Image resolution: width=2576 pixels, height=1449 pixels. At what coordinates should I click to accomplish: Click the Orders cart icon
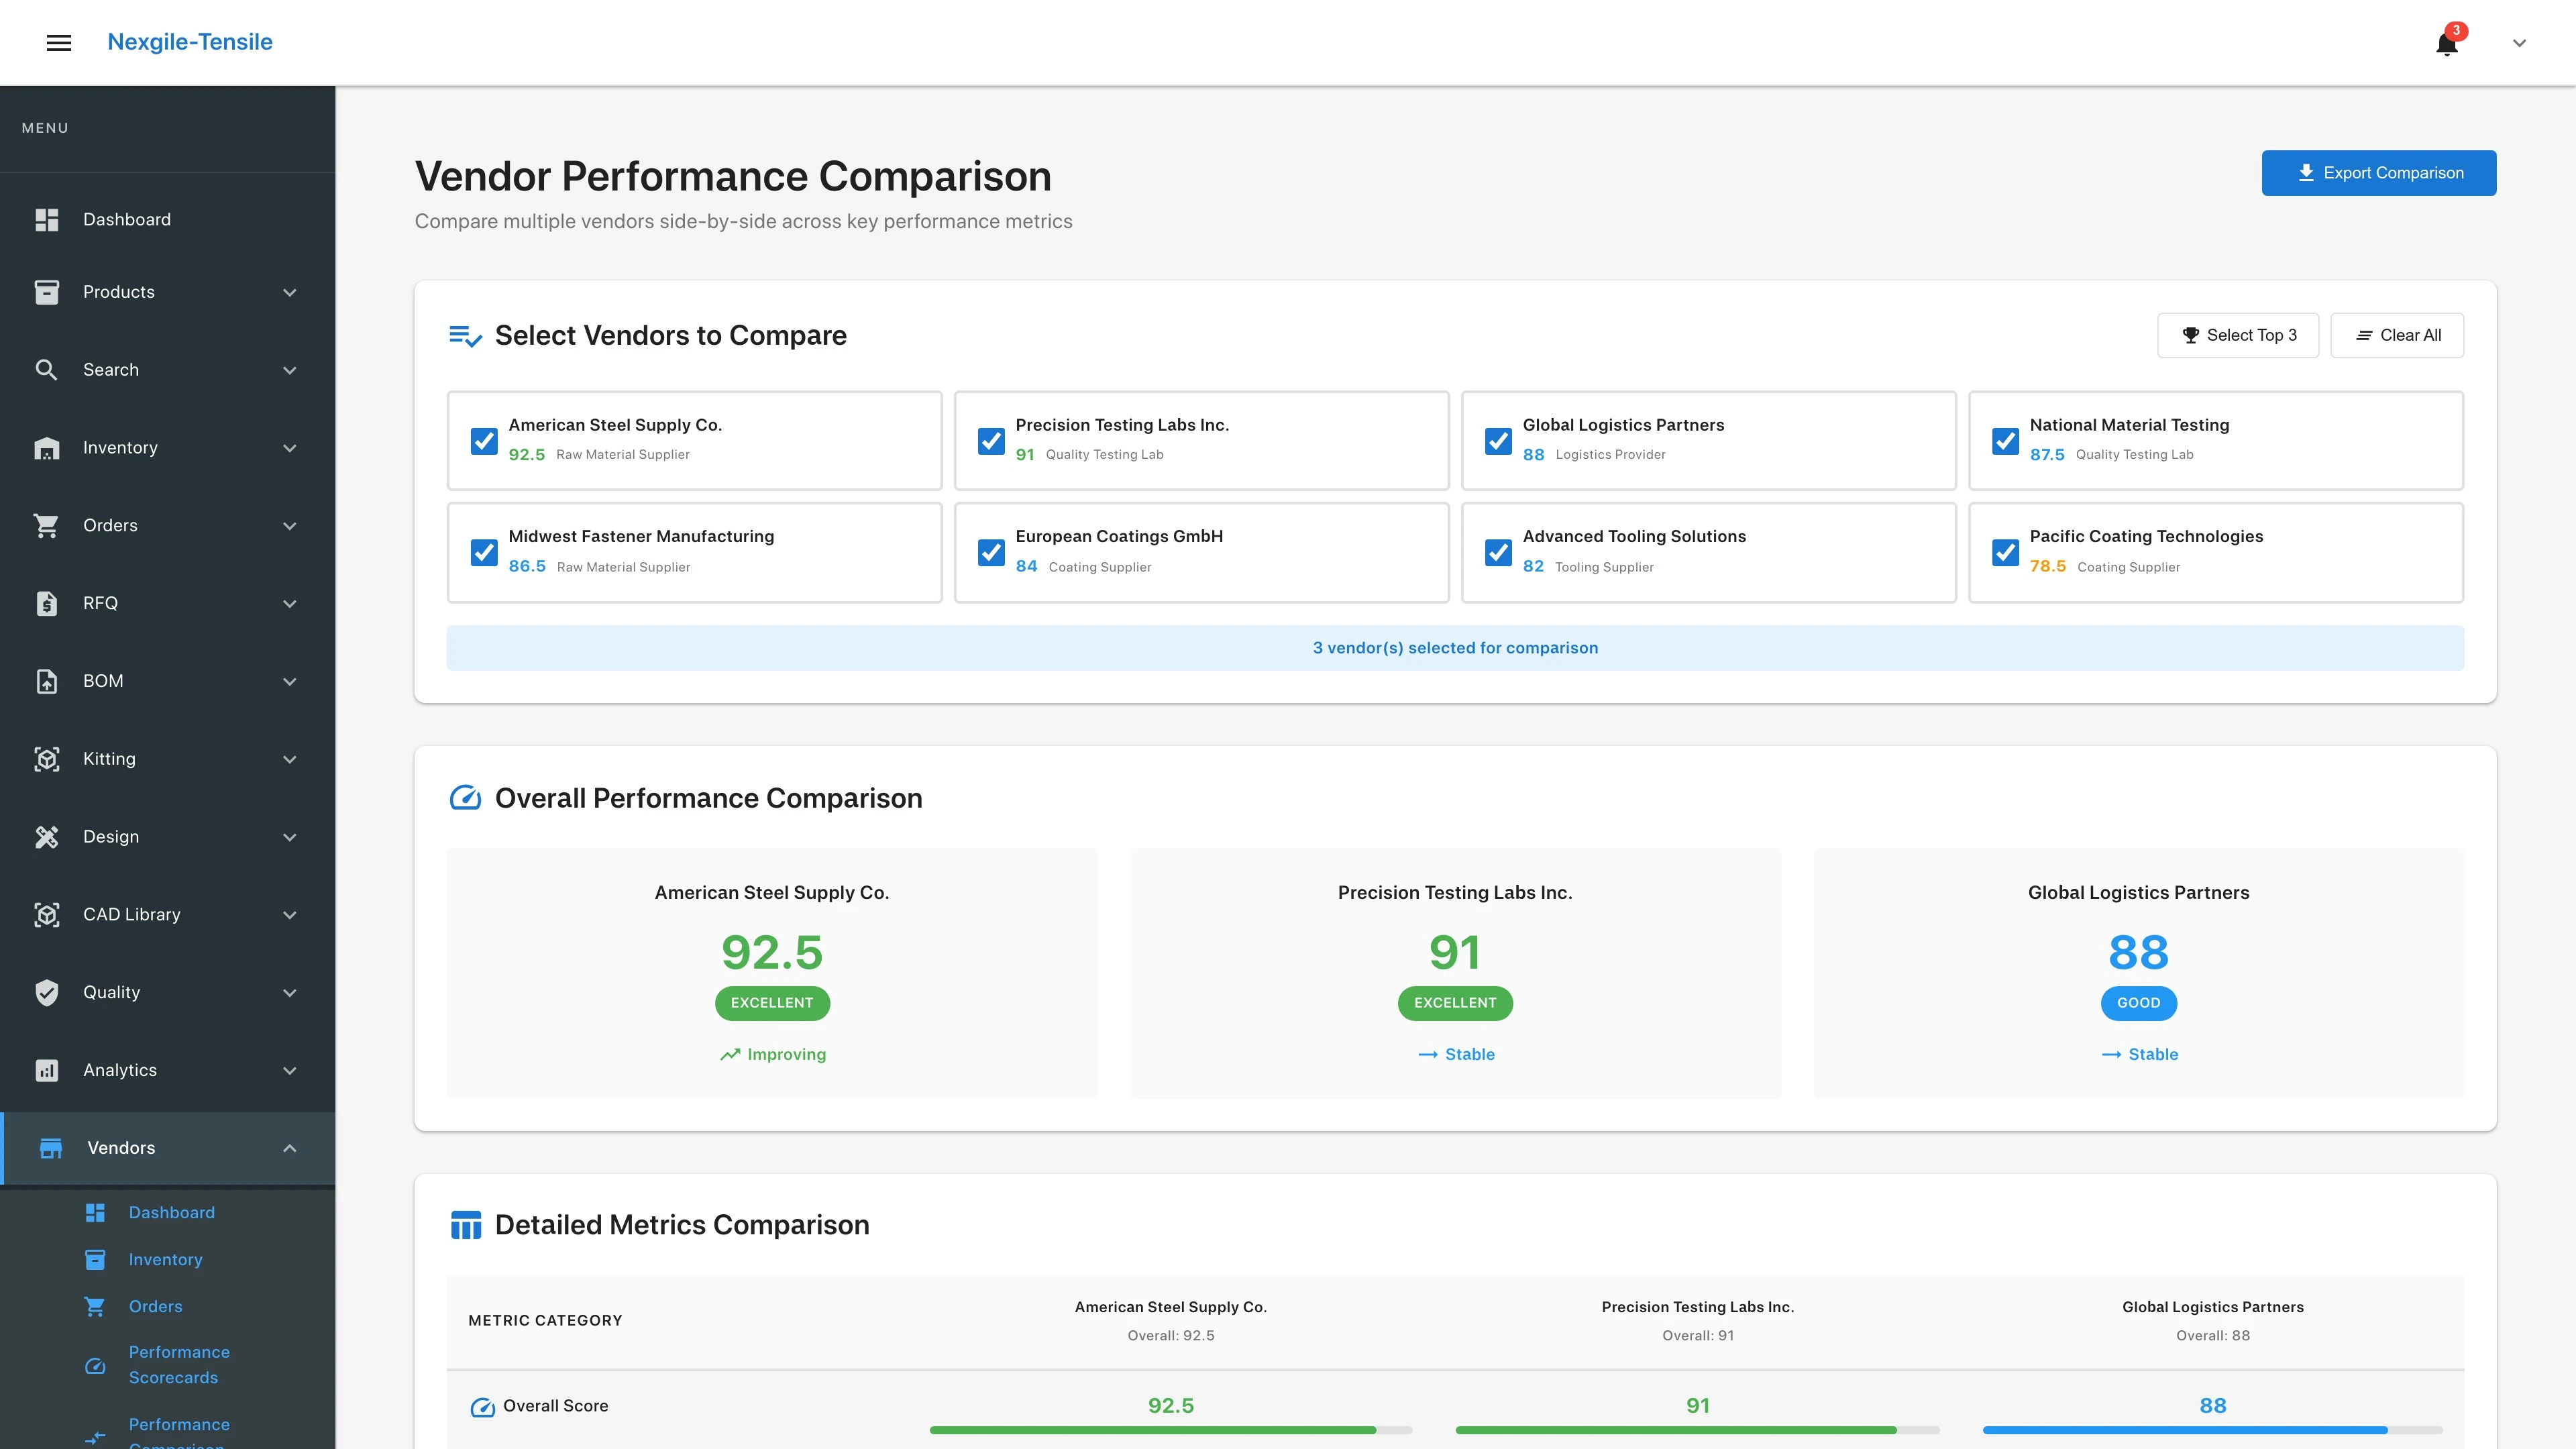click(x=47, y=525)
